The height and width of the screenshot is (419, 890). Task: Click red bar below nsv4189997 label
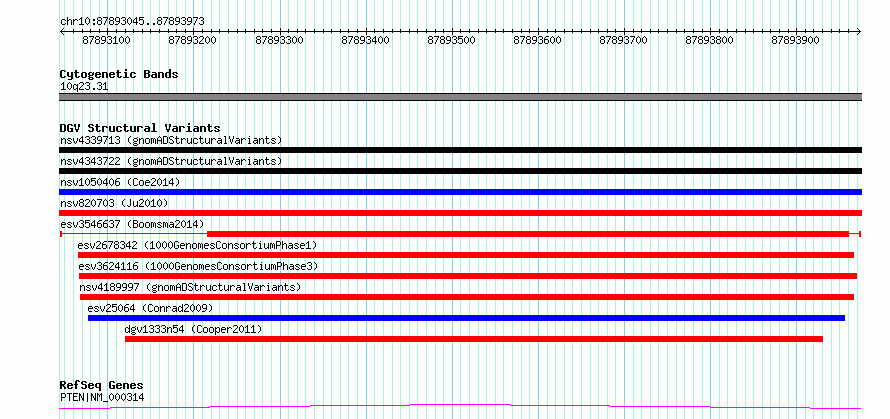coord(467,297)
